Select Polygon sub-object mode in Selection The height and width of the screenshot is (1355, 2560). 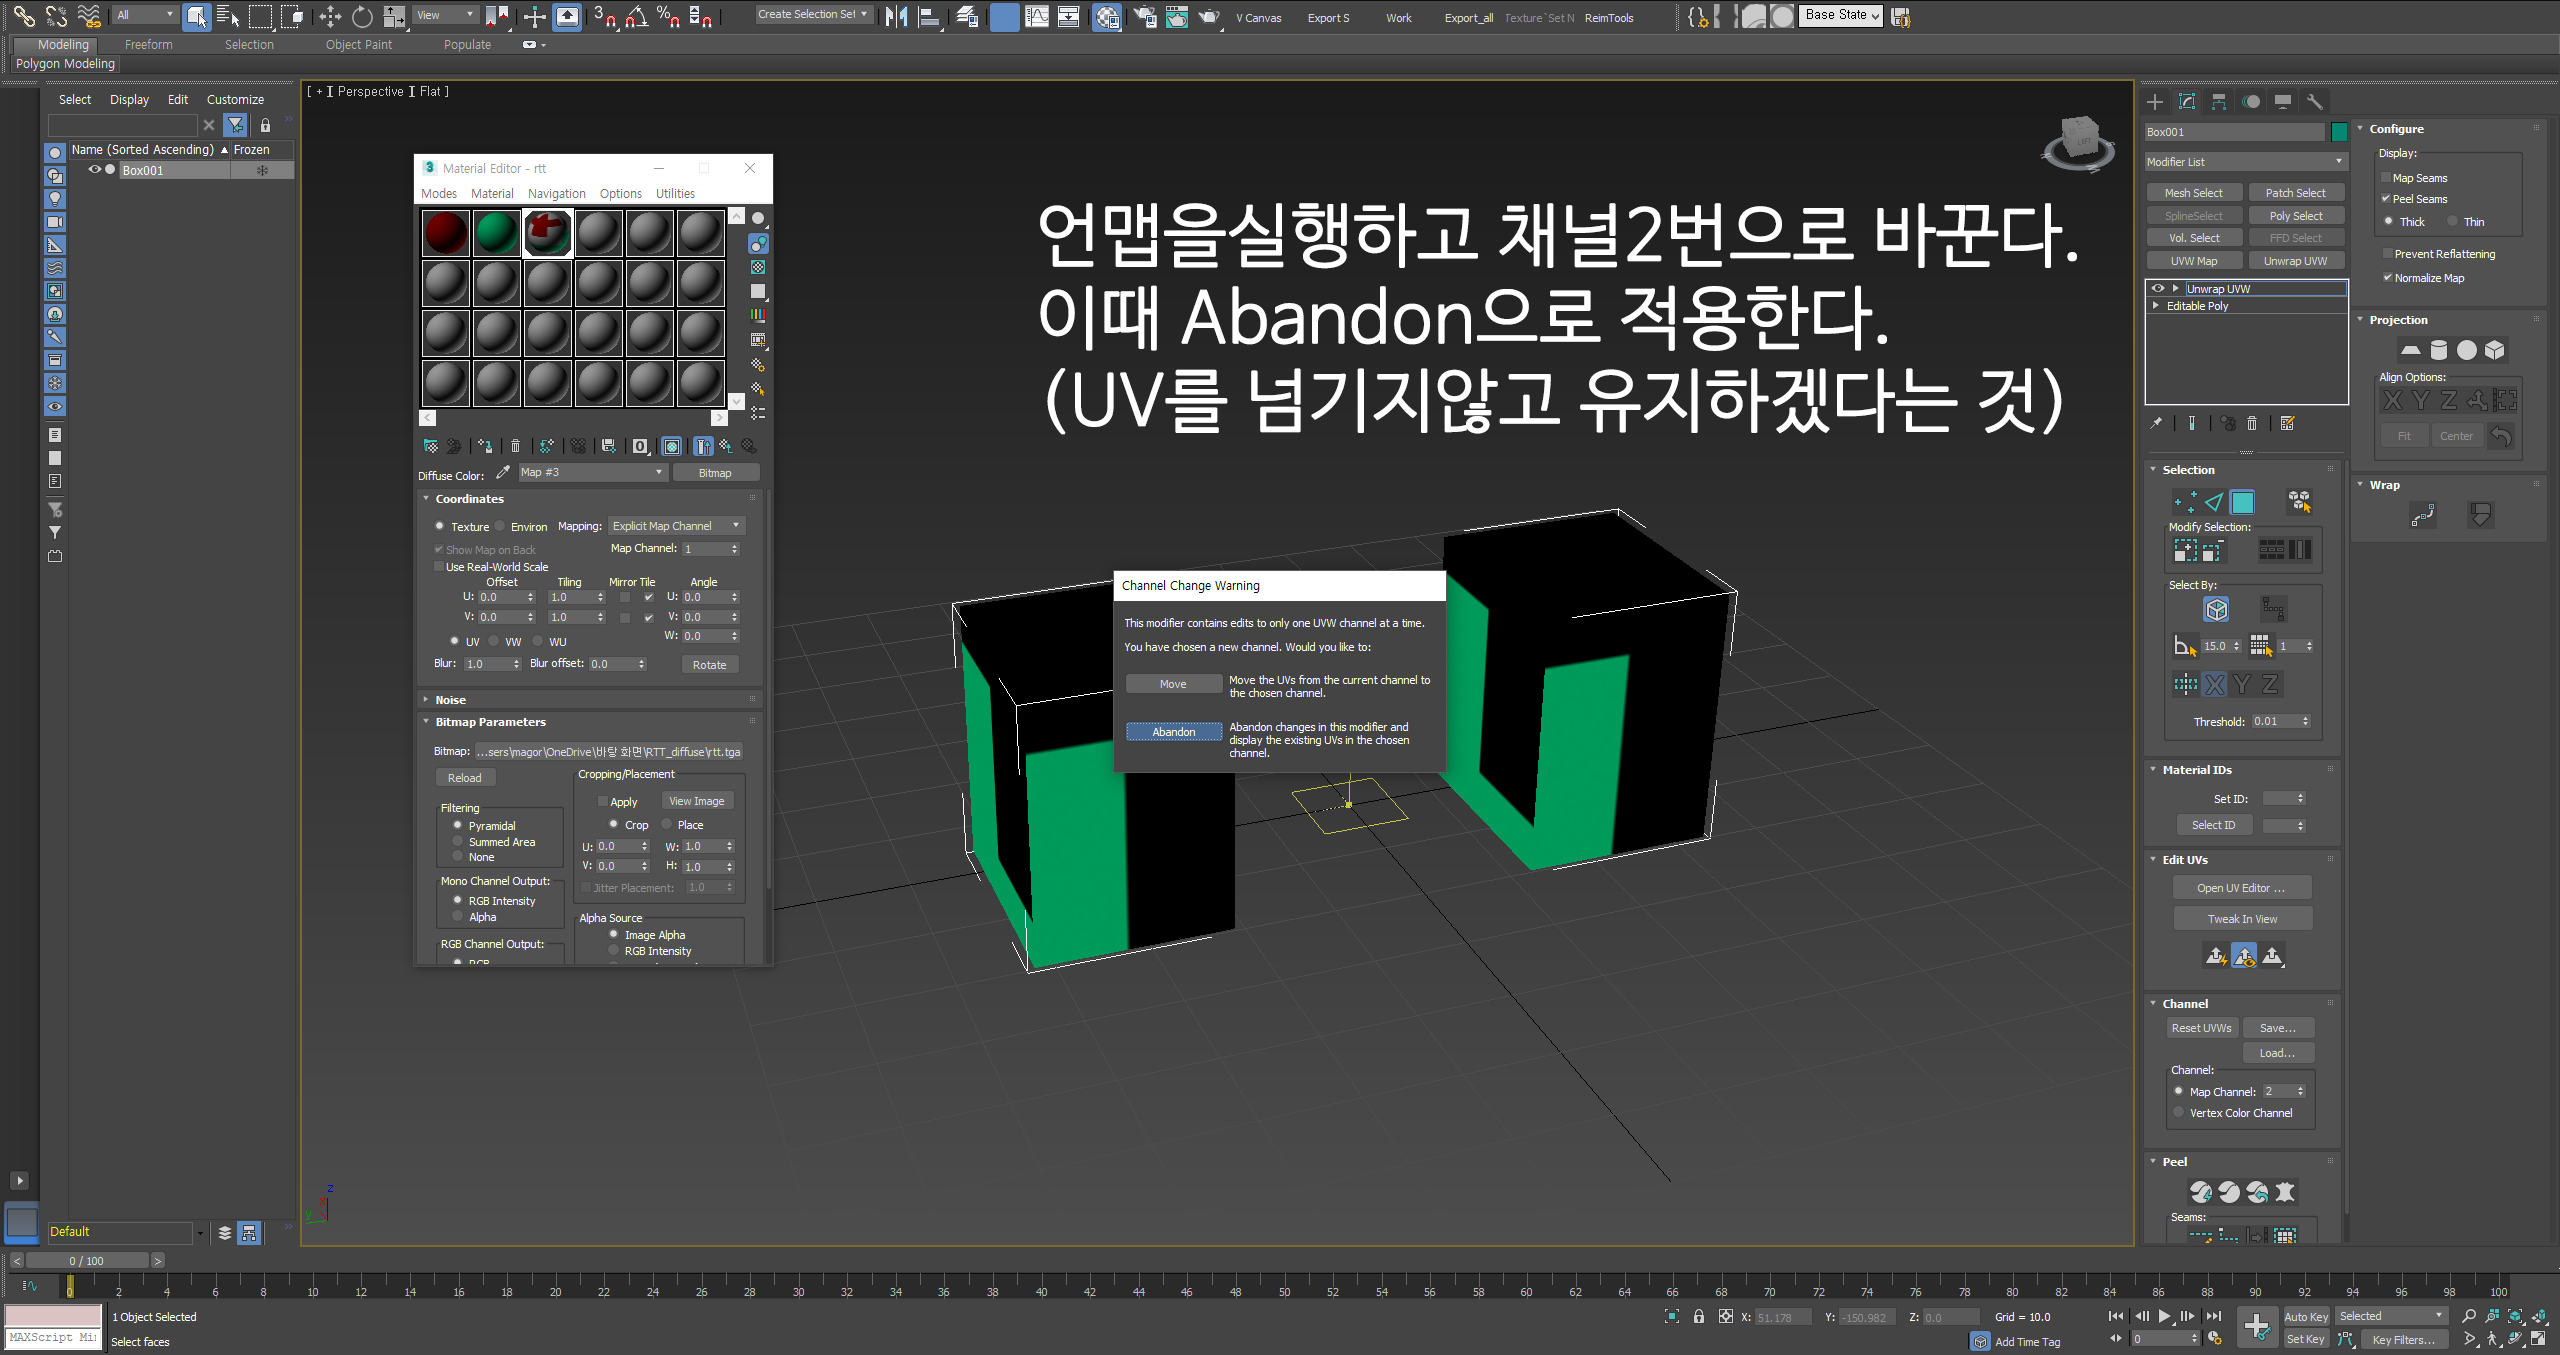click(2243, 502)
